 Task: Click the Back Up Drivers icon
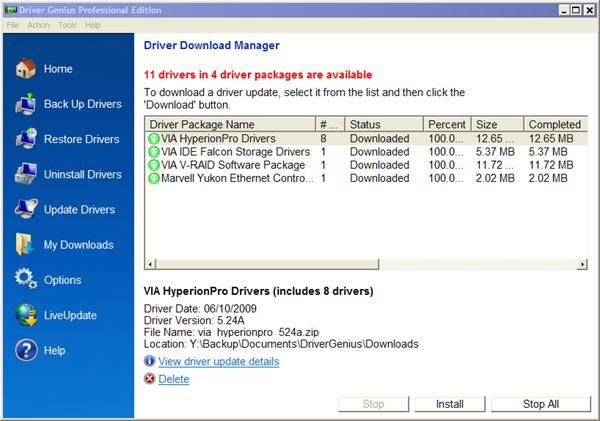[x=26, y=104]
